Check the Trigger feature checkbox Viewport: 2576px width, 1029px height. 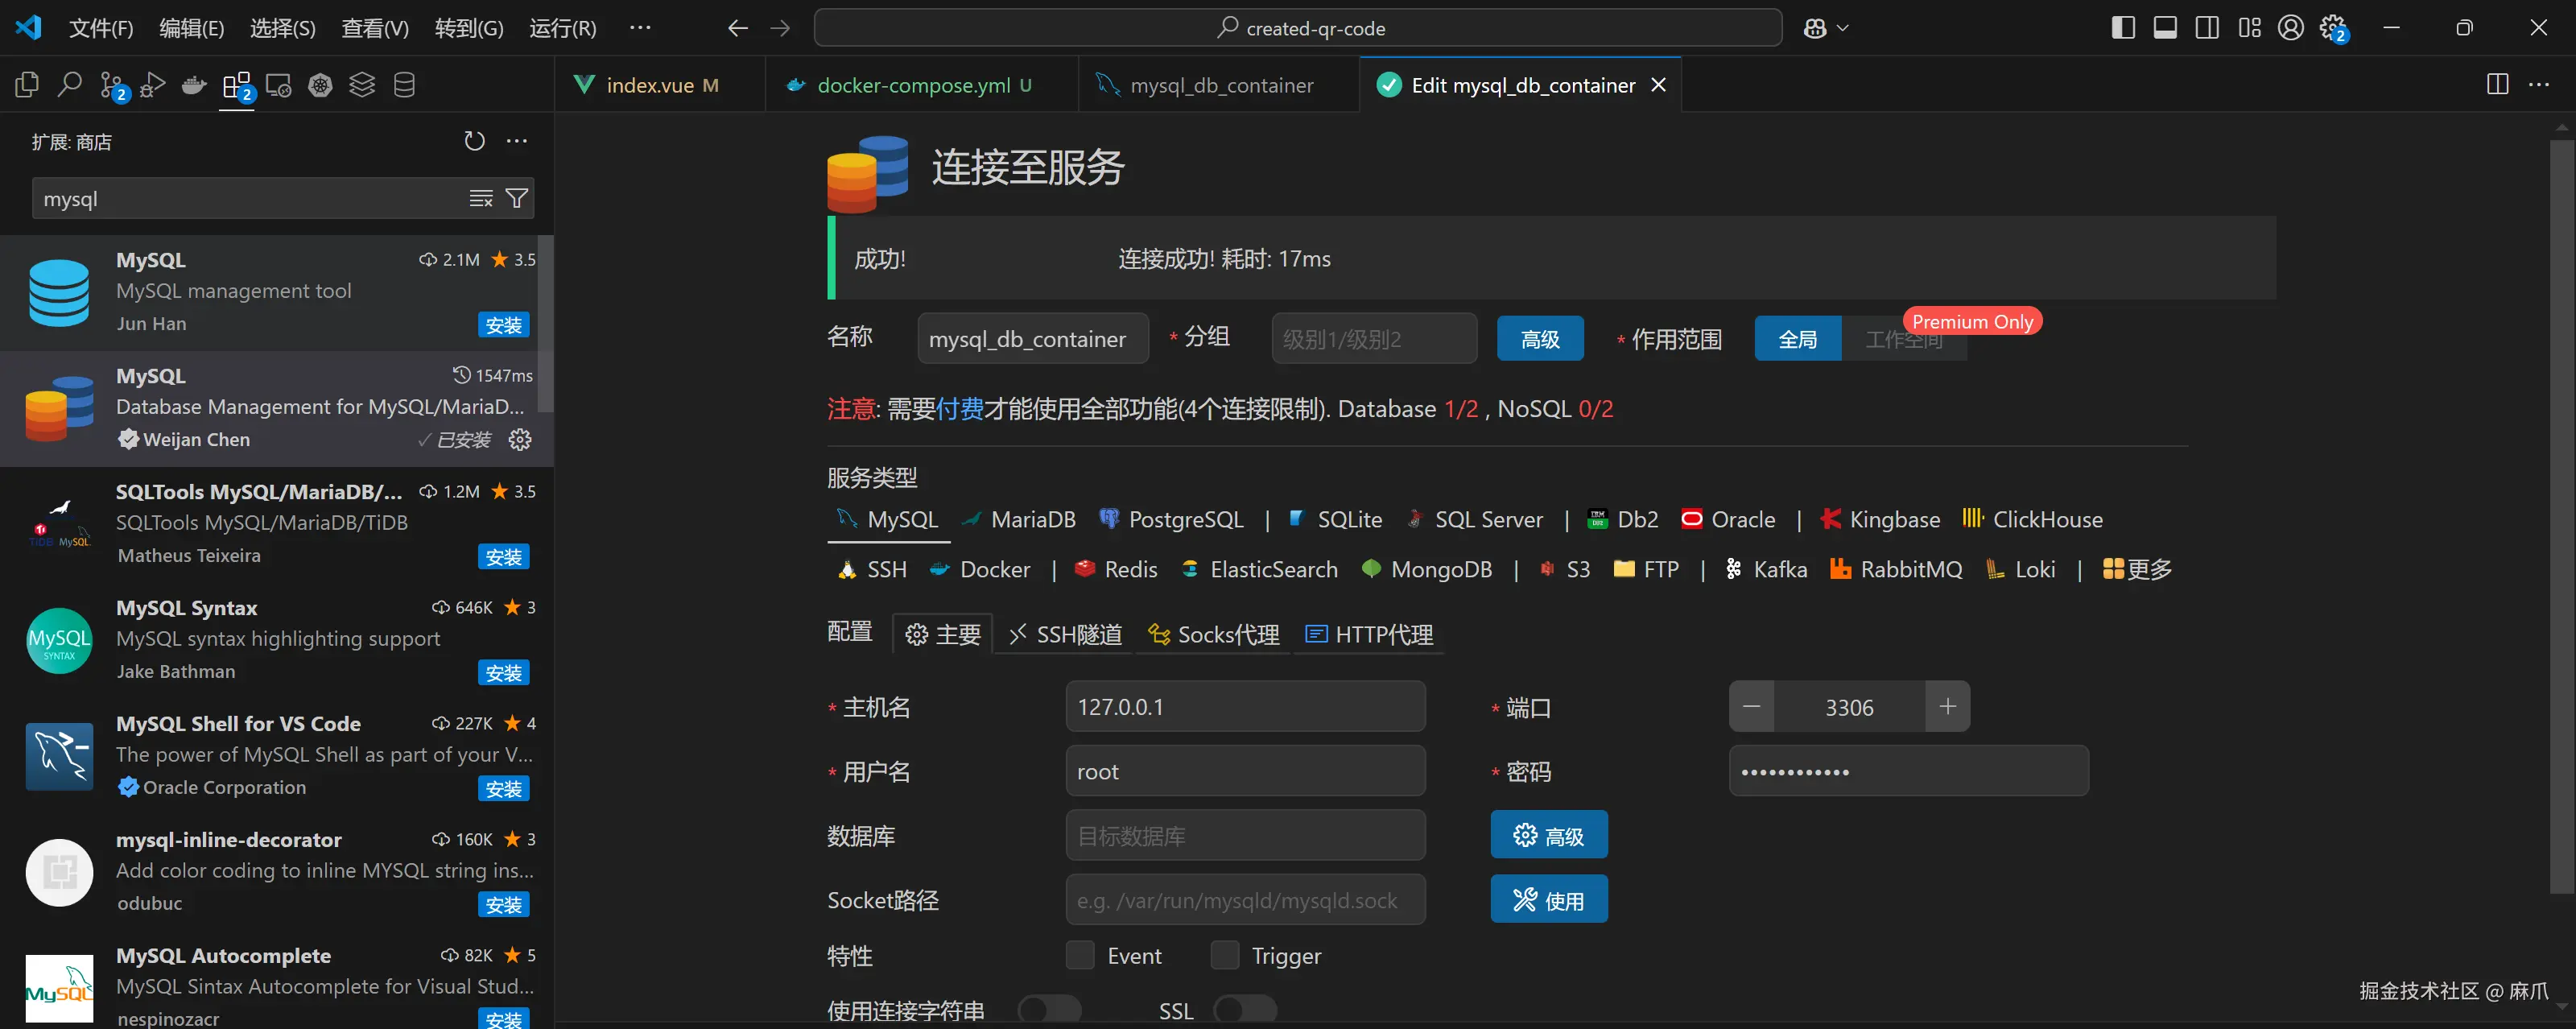(1224, 955)
